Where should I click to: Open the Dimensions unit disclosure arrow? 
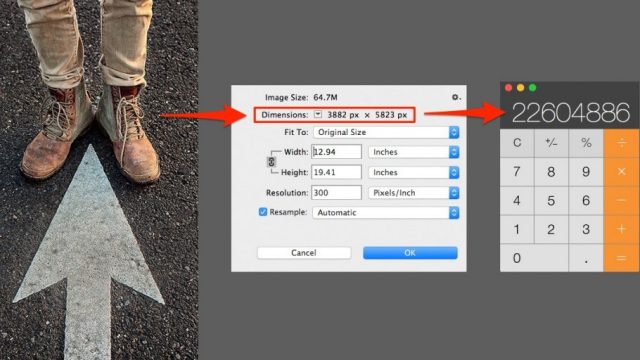click(318, 115)
